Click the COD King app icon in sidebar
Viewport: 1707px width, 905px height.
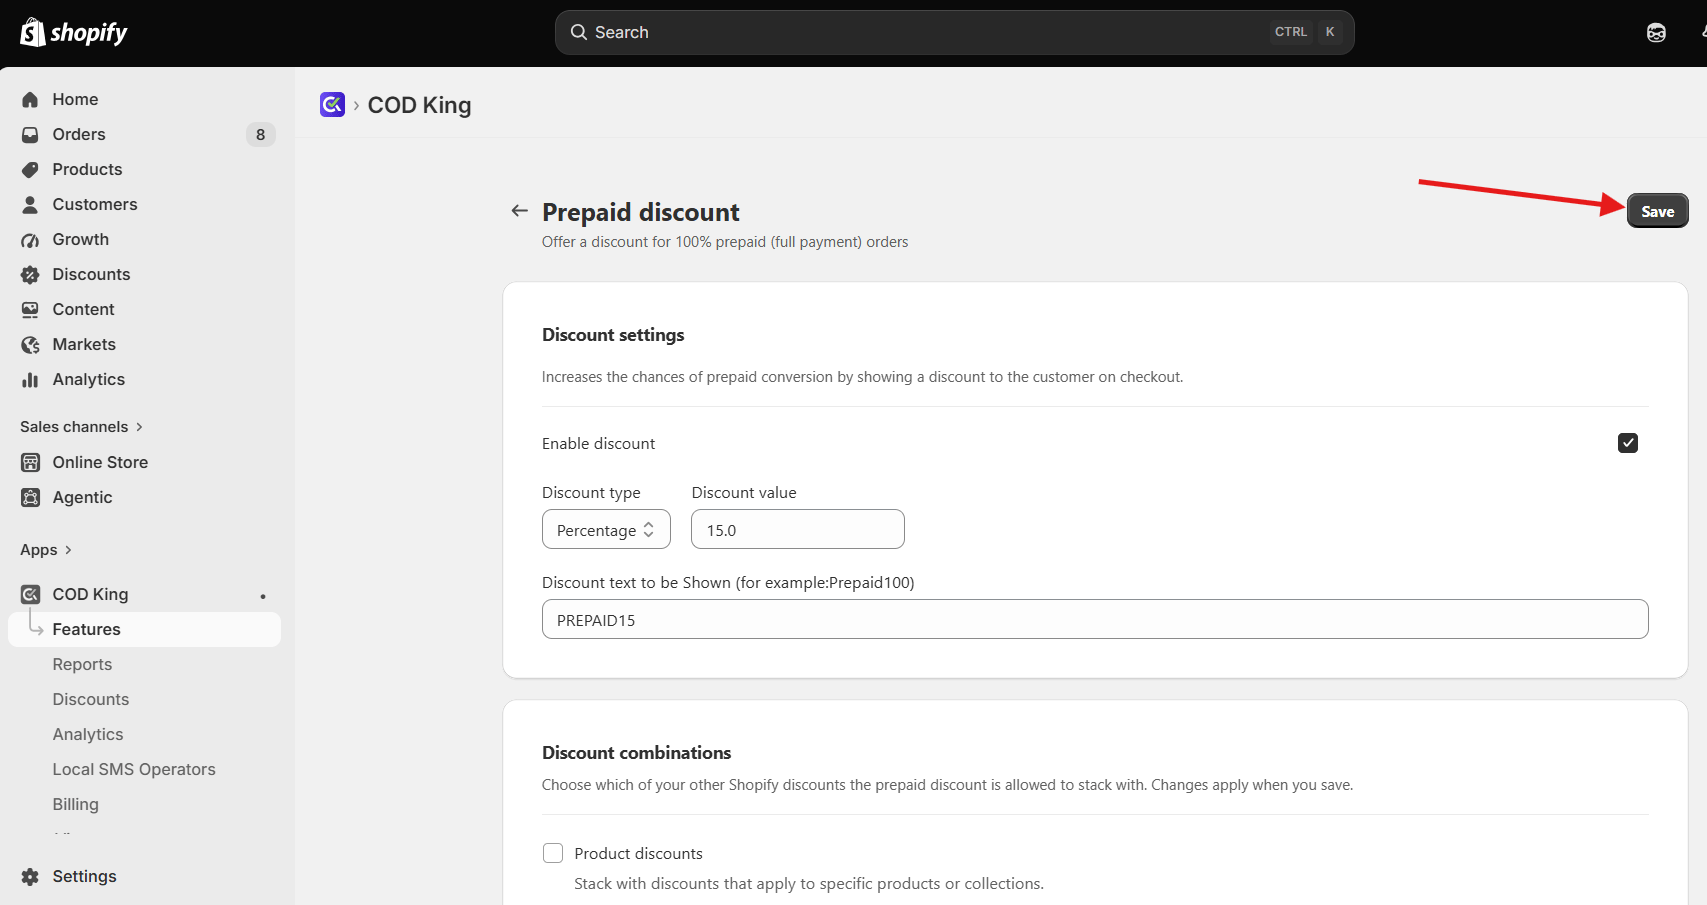31,594
